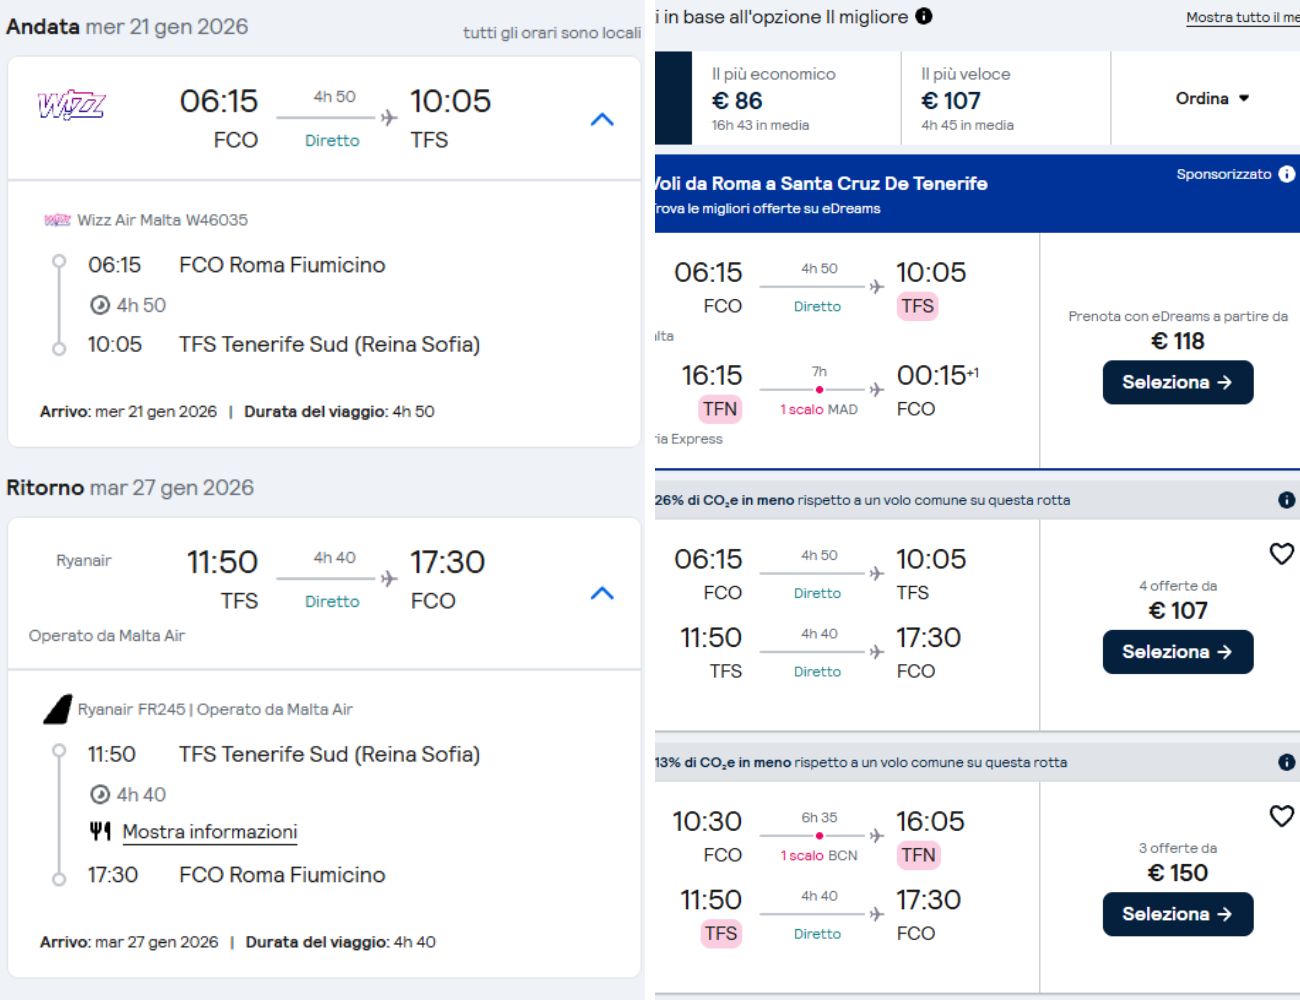This screenshot has width=1300, height=1000.
Task: Select 'Il più economico' € 86 tab
Action: click(x=795, y=98)
